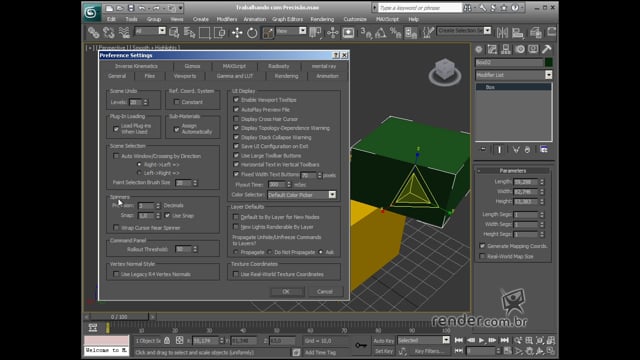Toggle the selection lock padlock icon
Screen dimensions: 640x360
tap(167, 340)
